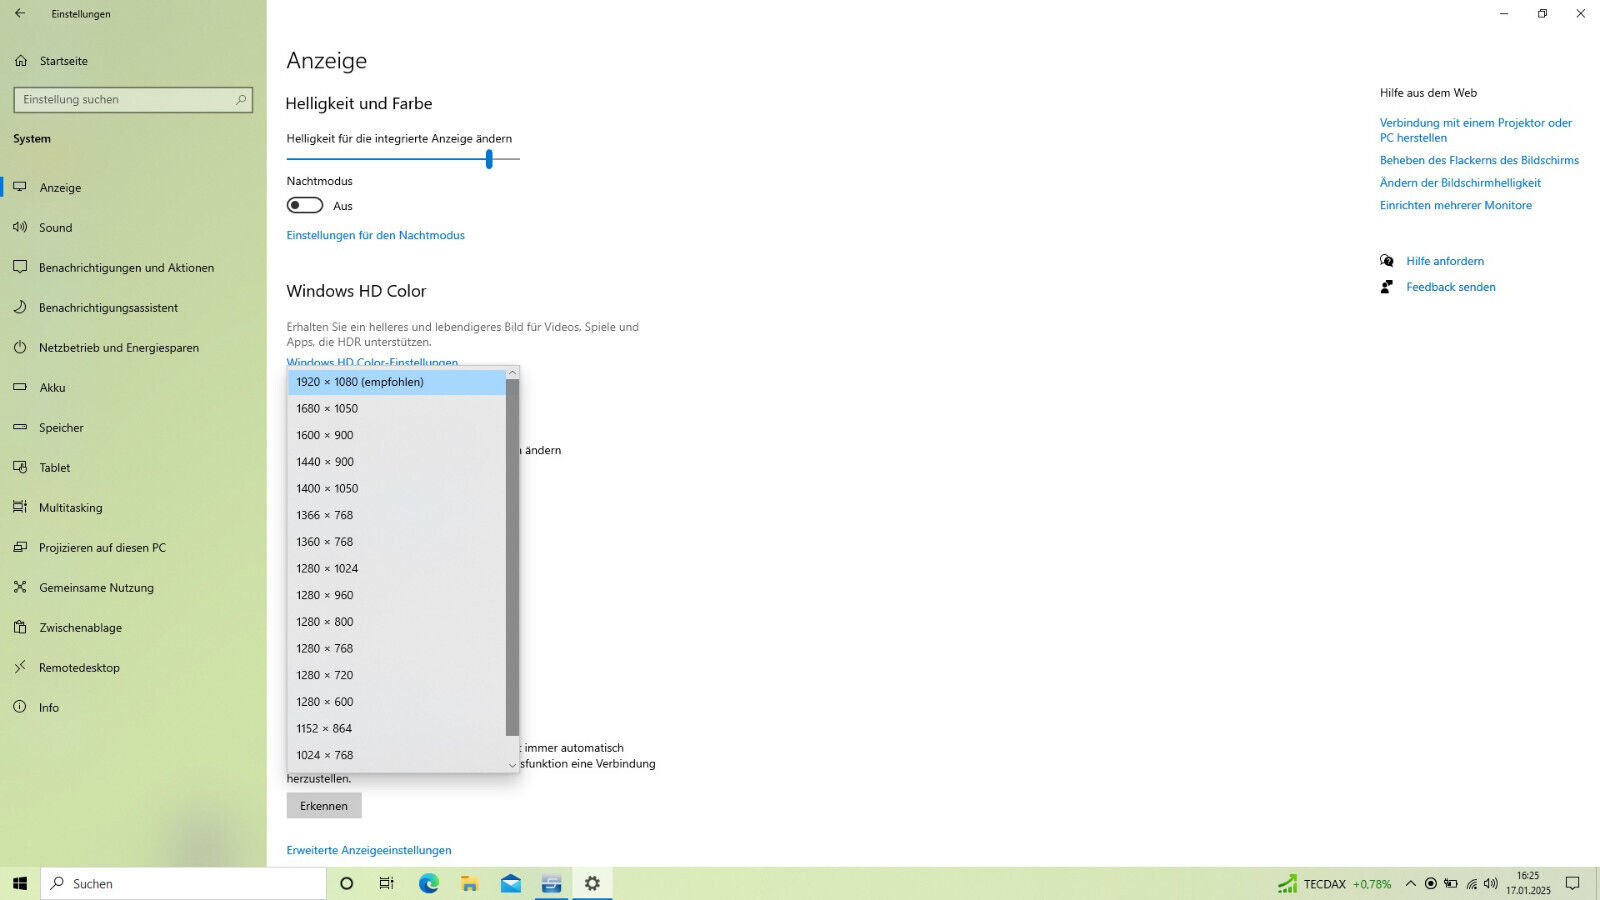Screen dimensions: 1600x900
Task: Open Gemeinsame Nutzung icon
Action: point(20,587)
